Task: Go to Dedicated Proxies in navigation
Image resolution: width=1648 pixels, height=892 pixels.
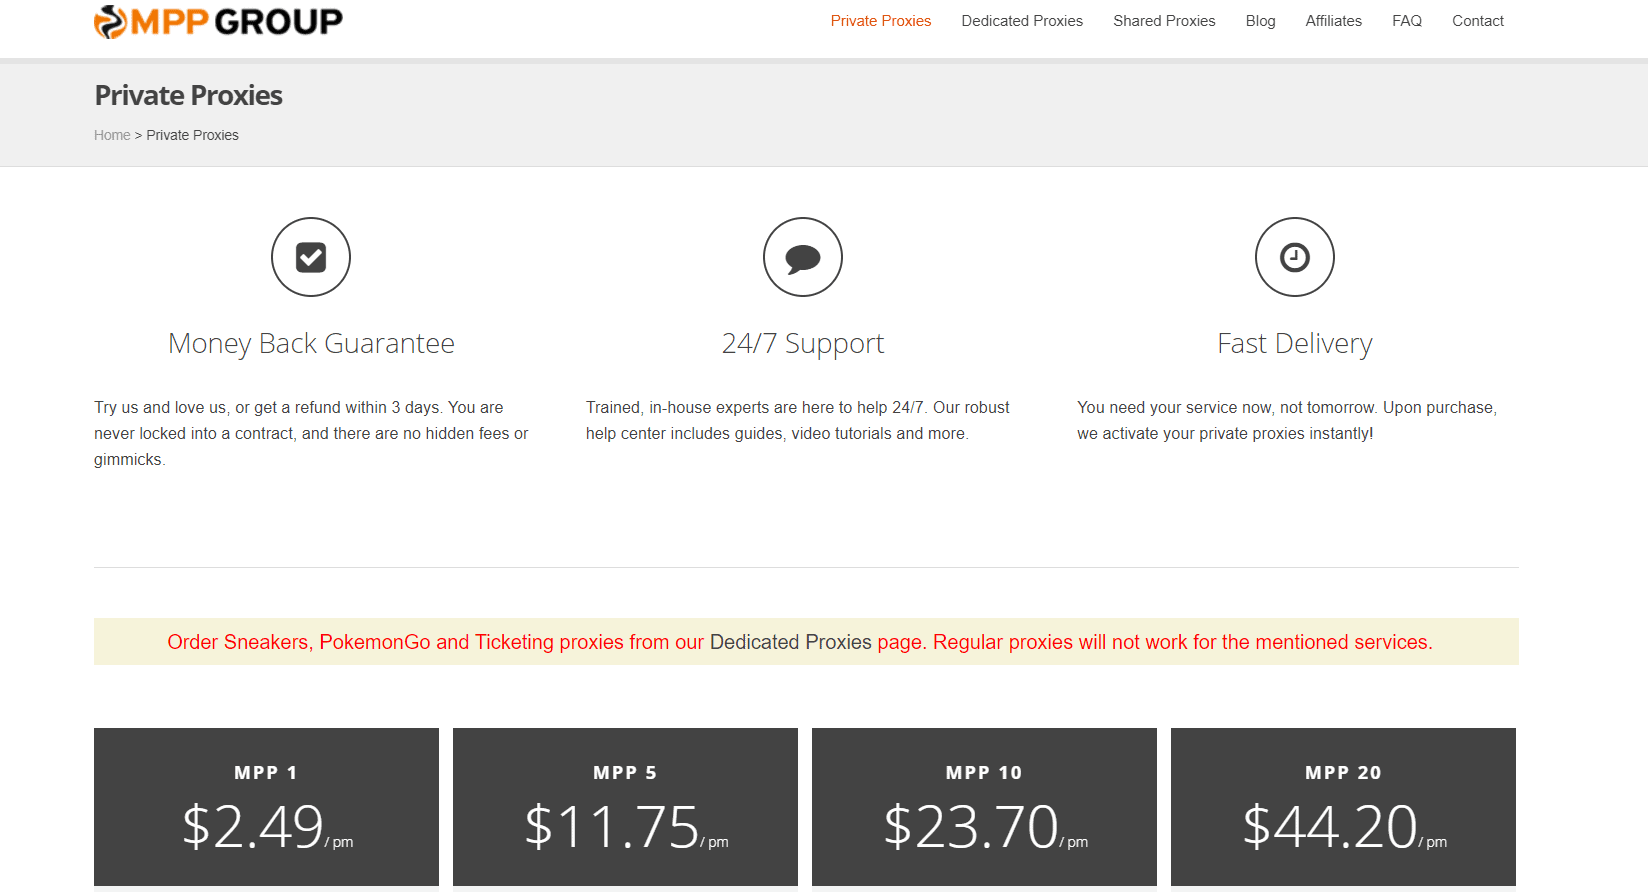Action: tap(1022, 21)
